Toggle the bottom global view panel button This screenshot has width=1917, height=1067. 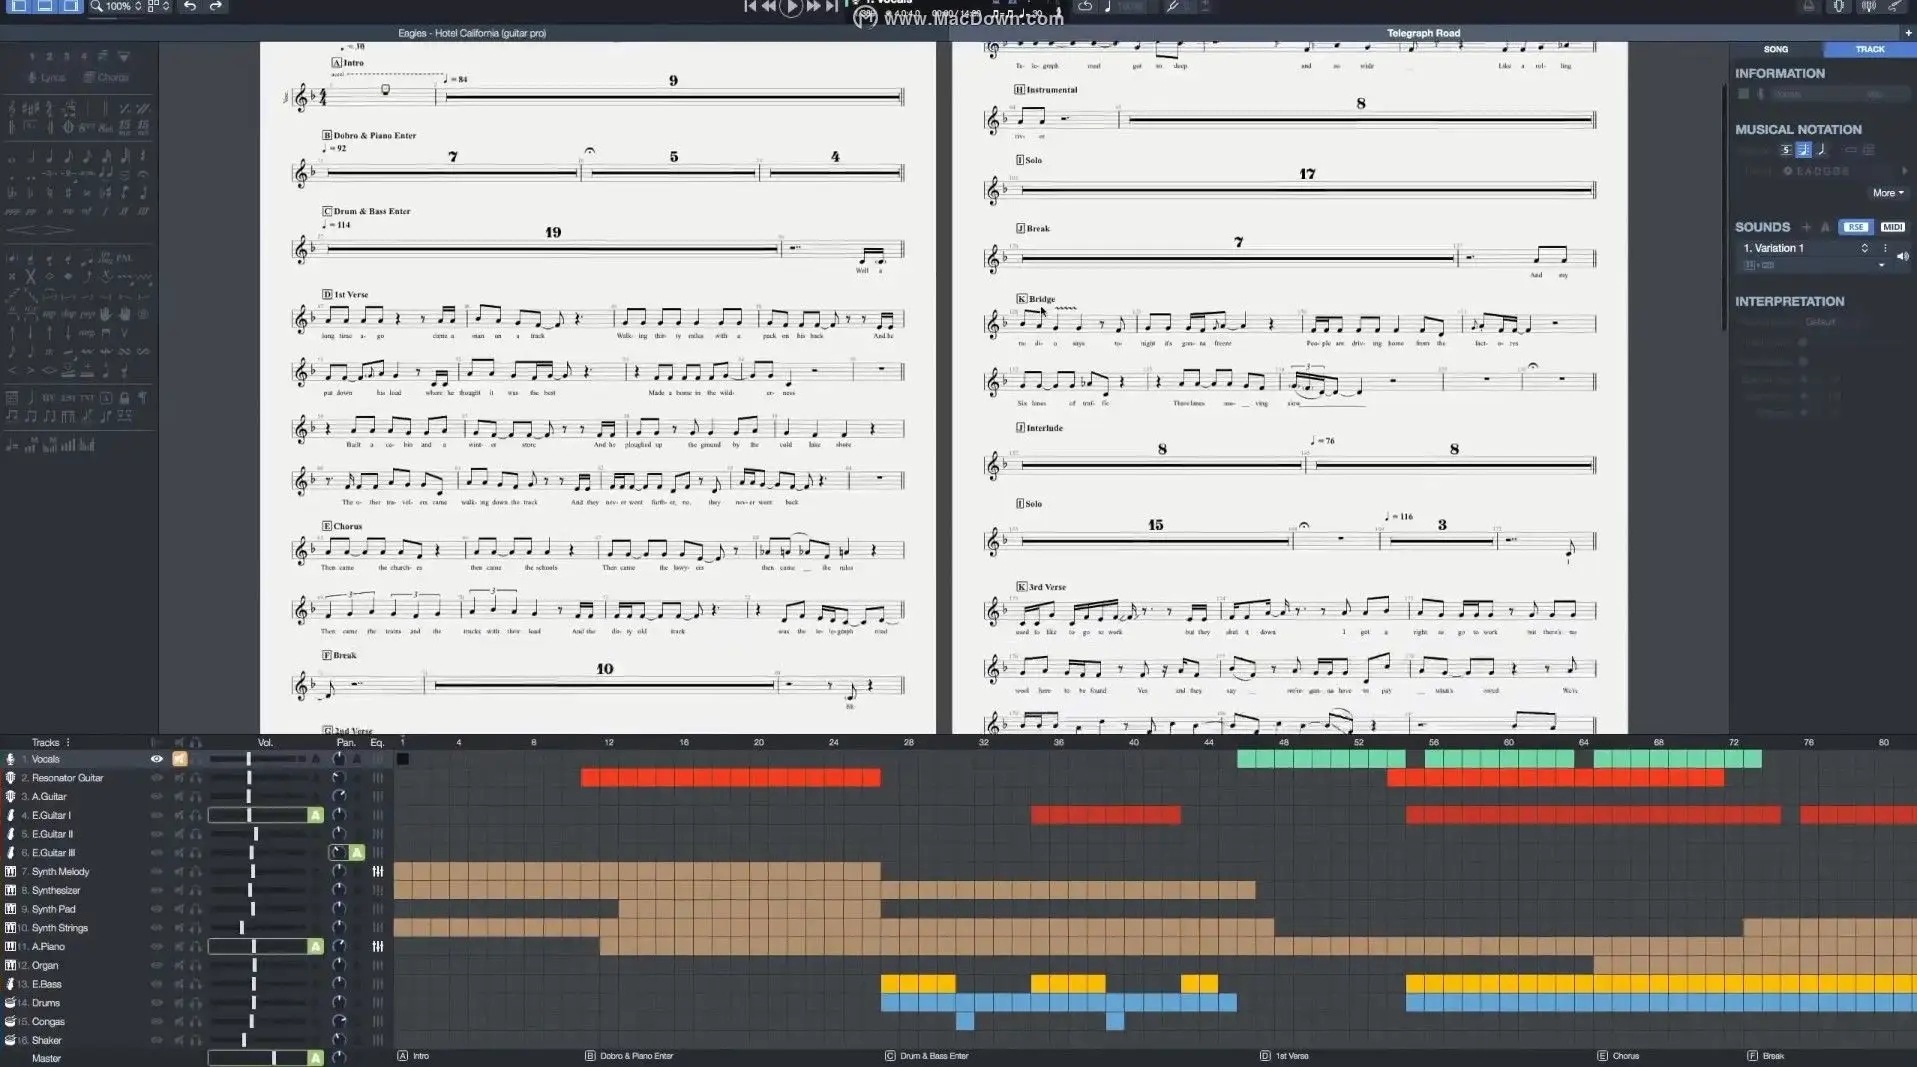click(x=45, y=6)
